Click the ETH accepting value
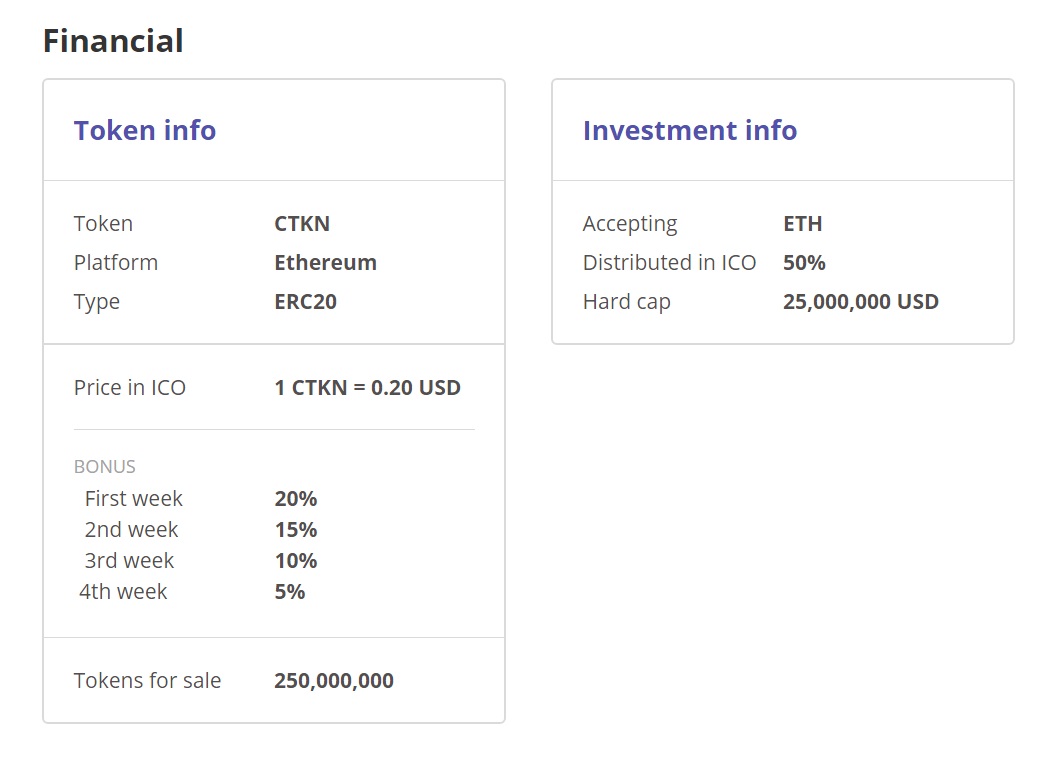 802,224
